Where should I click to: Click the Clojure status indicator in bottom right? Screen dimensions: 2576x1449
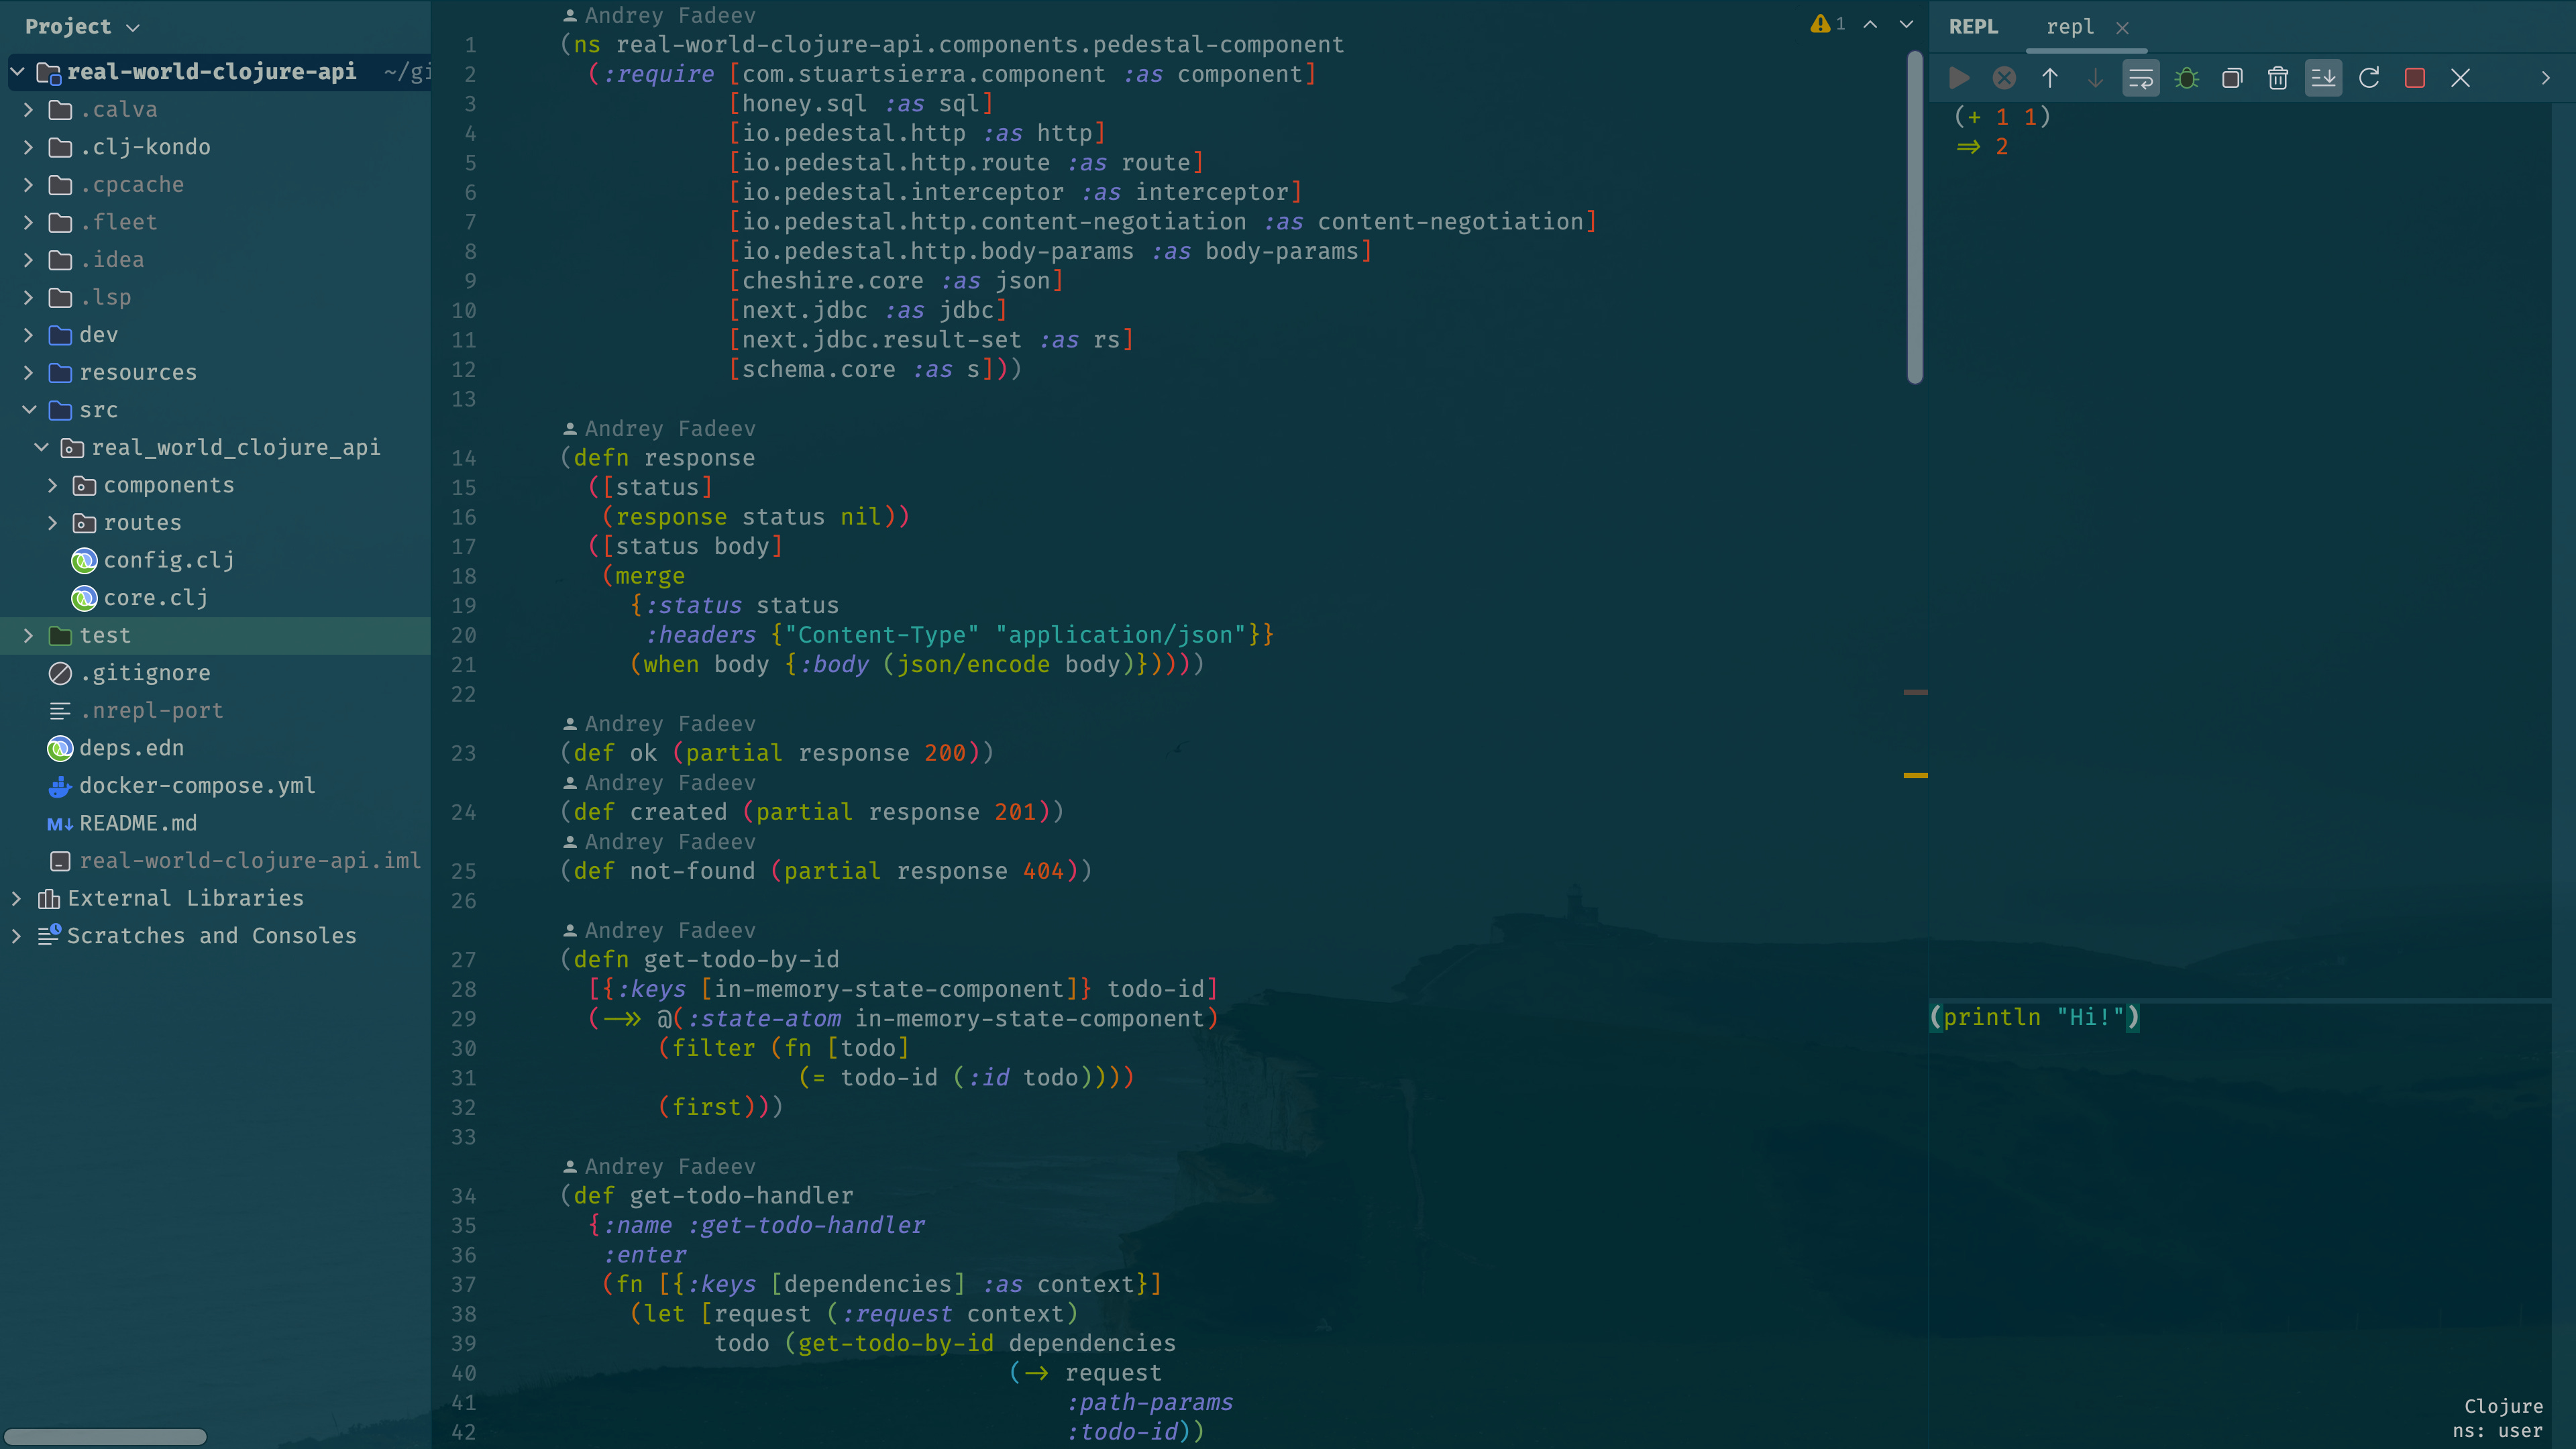[2503, 1405]
